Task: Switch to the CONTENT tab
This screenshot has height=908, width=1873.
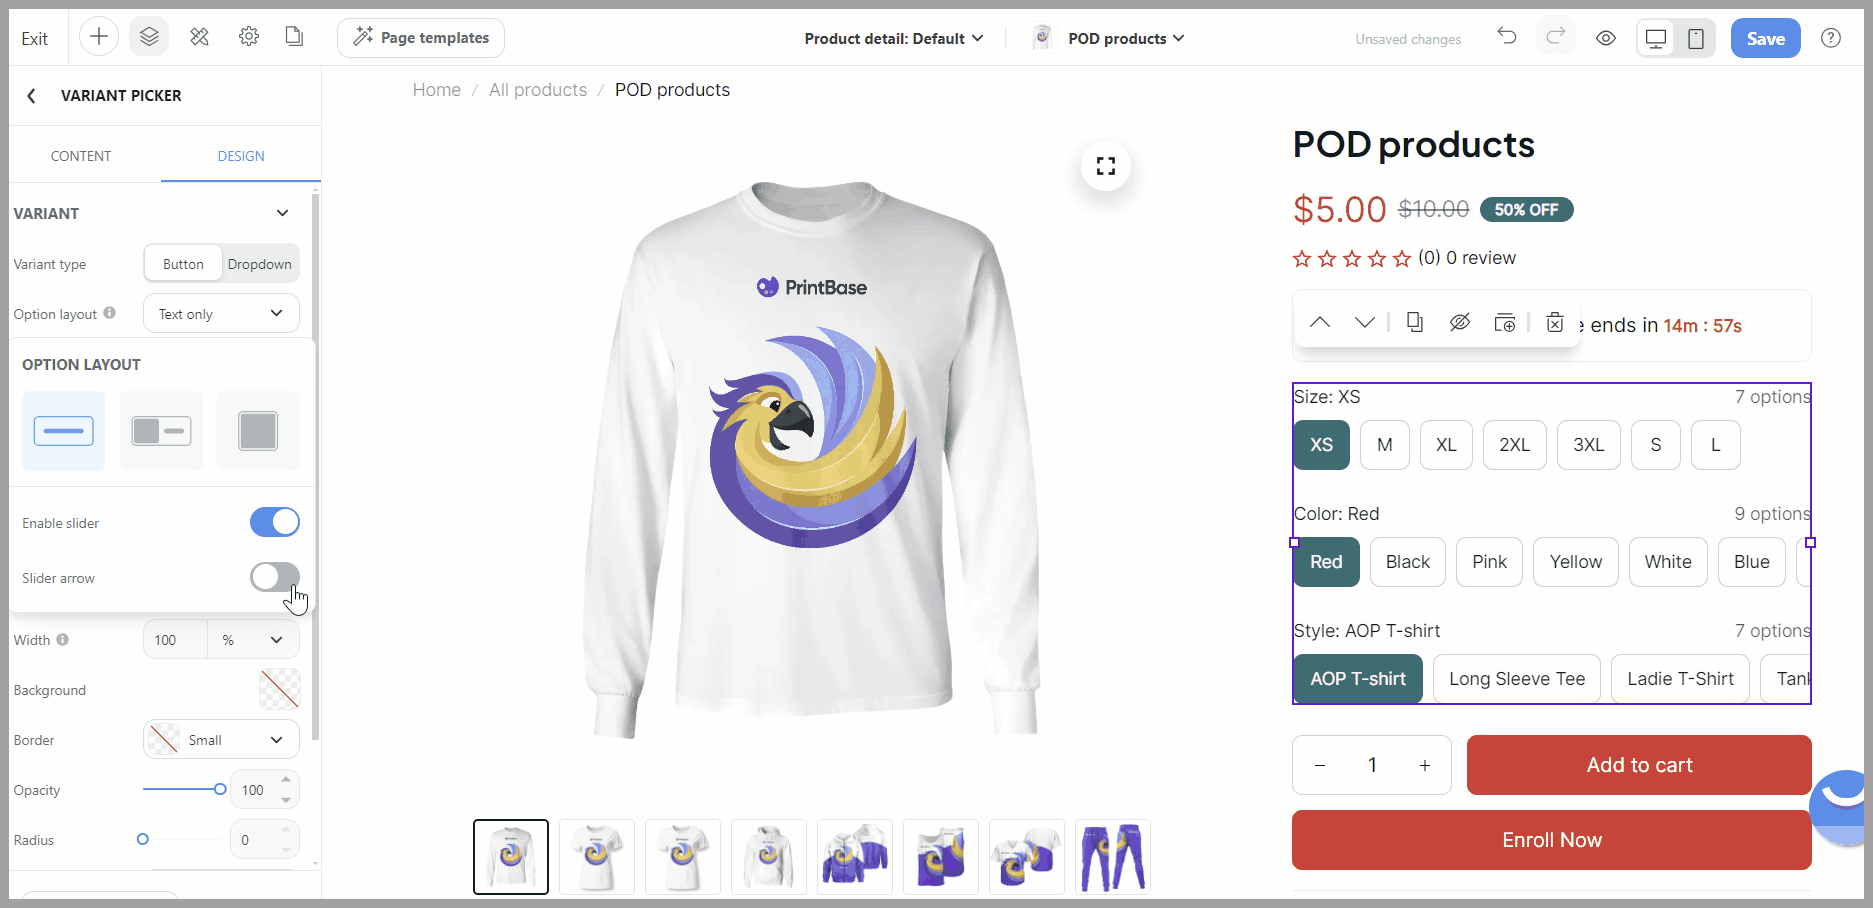Action: [x=81, y=156]
